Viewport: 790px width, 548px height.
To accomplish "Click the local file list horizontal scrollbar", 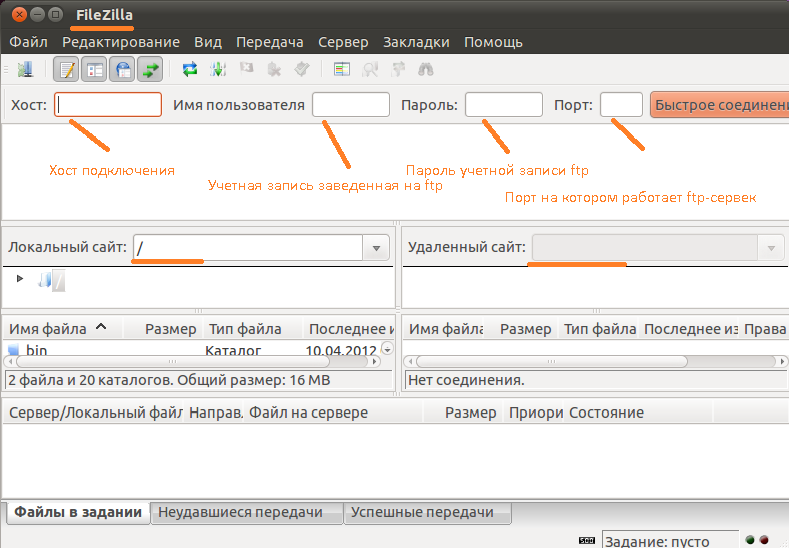I will [x=173, y=362].
